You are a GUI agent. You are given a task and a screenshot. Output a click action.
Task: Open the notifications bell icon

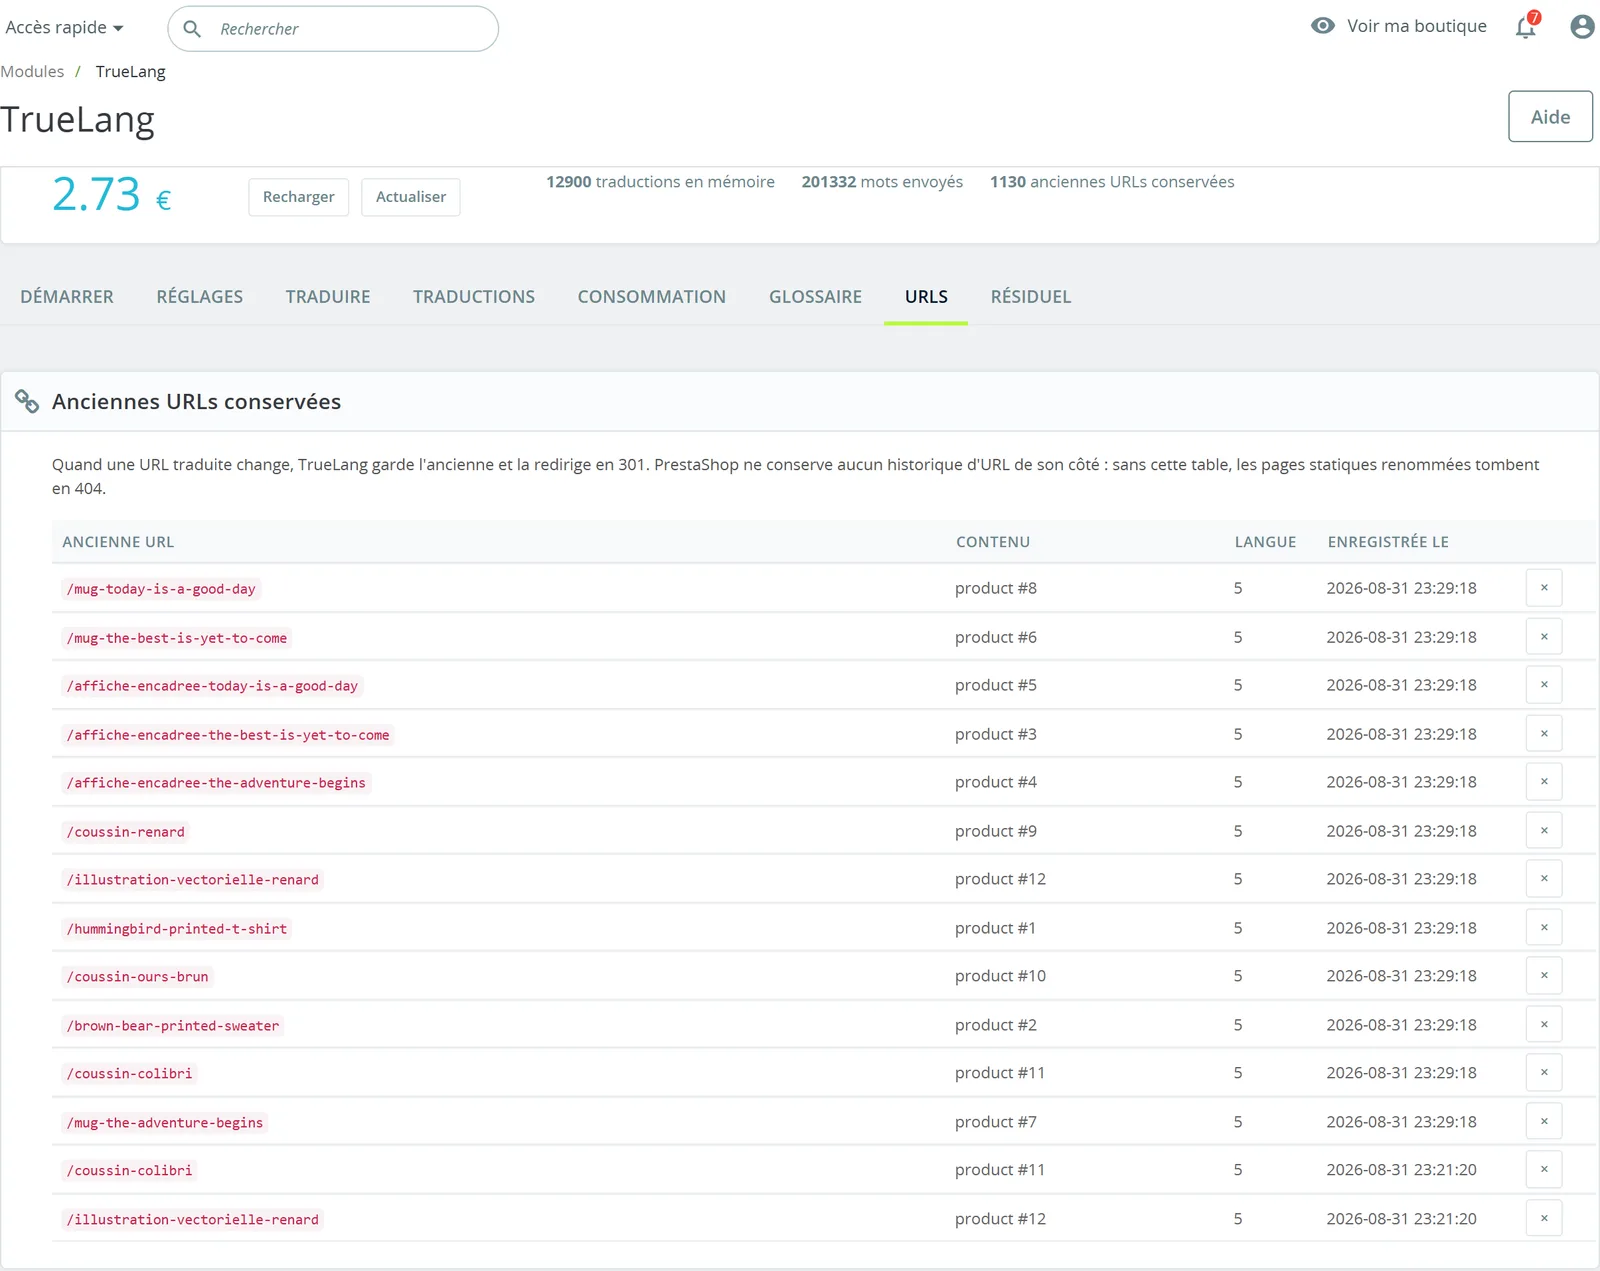pos(1526,26)
